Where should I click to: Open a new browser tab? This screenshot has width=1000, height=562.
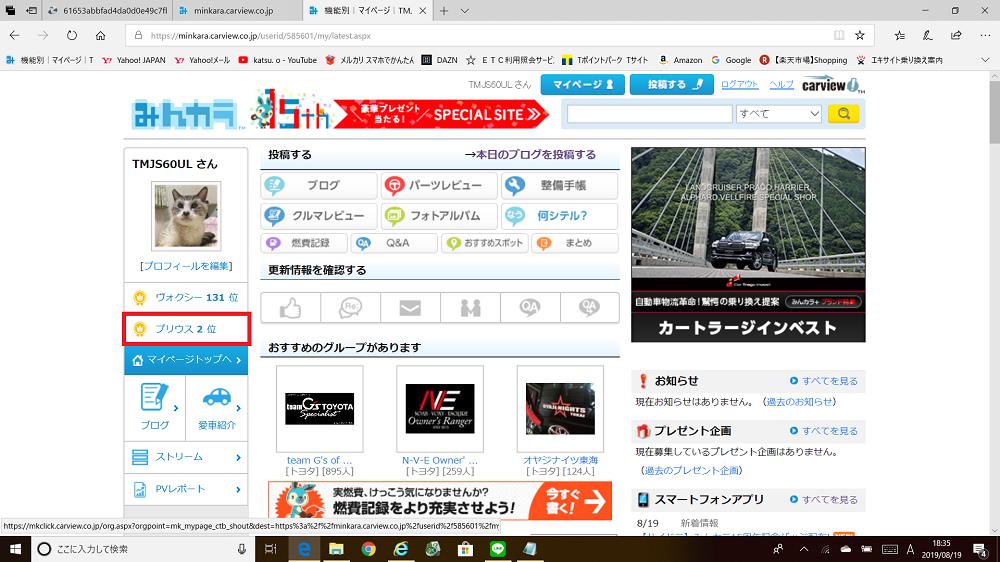click(x=444, y=11)
